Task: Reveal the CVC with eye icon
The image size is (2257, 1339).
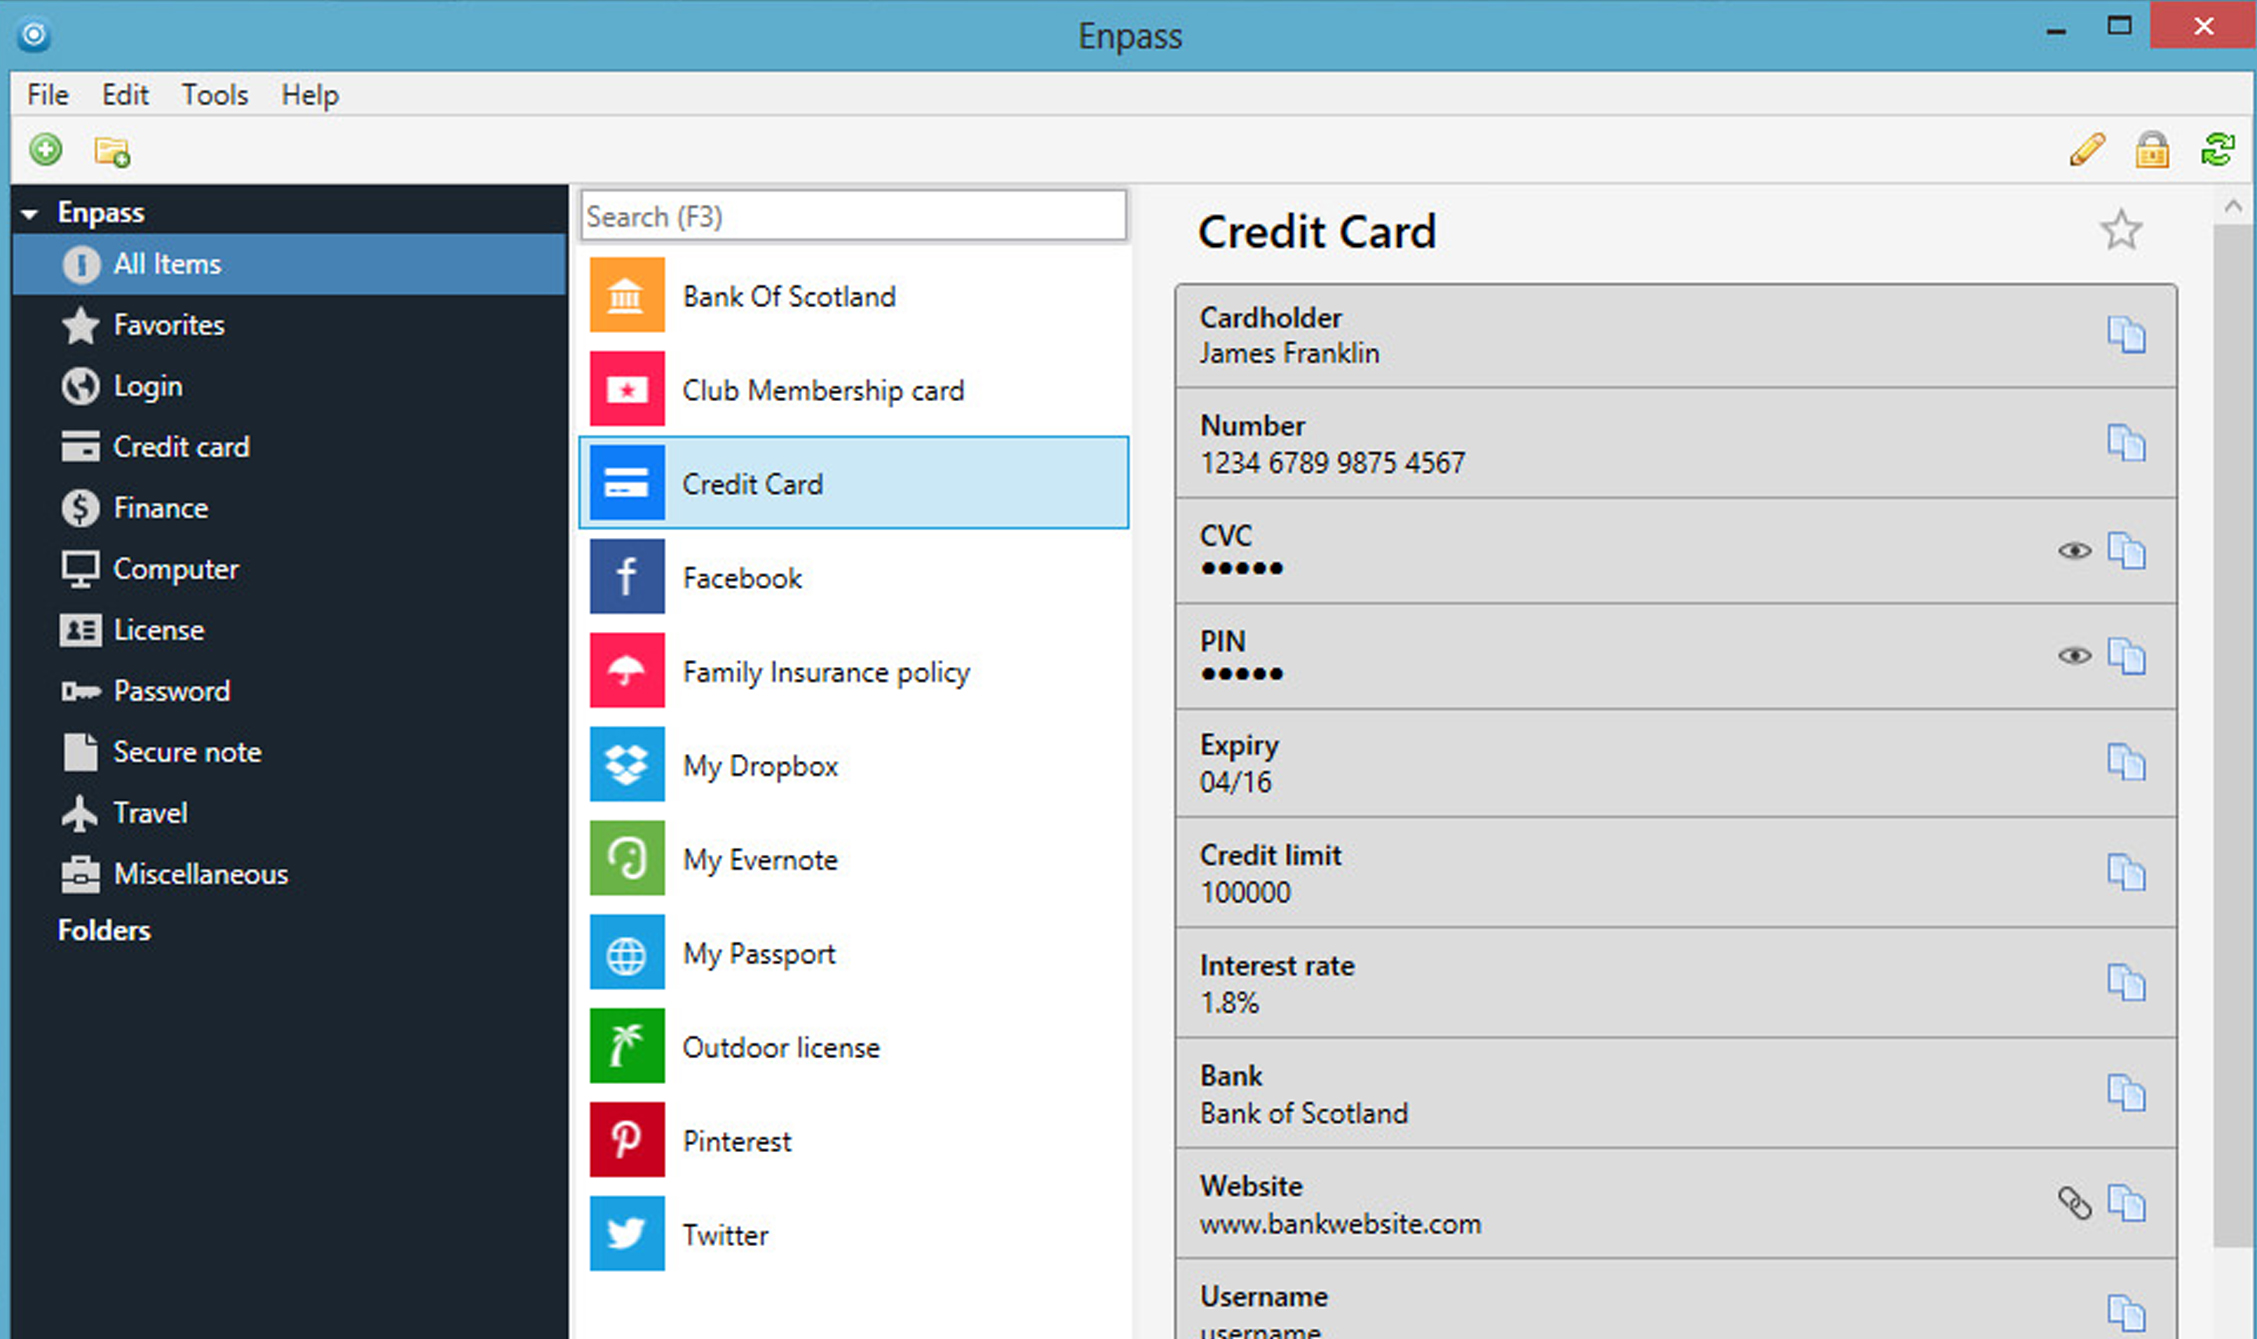Action: 2074,551
